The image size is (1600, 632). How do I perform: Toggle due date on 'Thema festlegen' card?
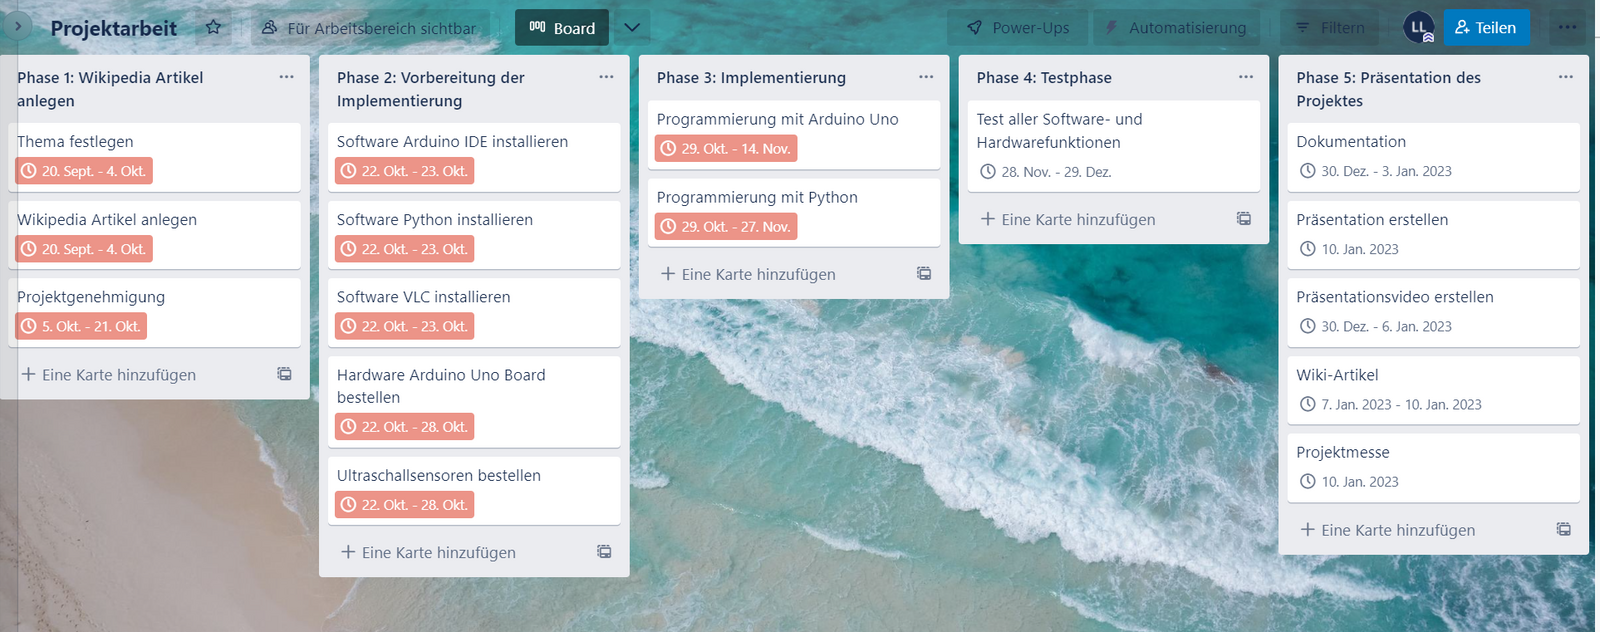click(x=84, y=171)
